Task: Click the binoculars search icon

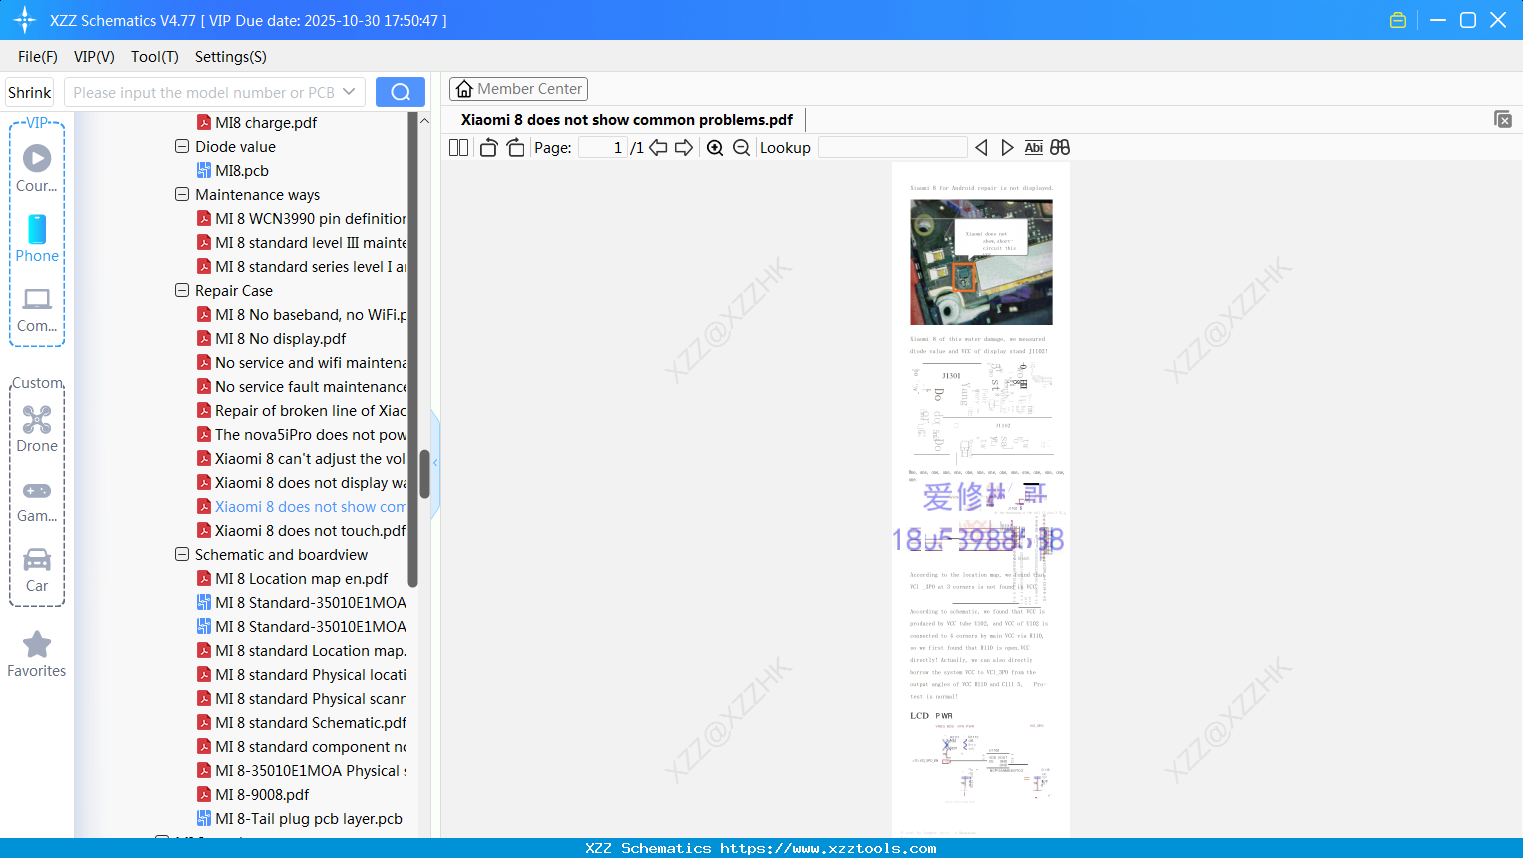Action: 1060,148
